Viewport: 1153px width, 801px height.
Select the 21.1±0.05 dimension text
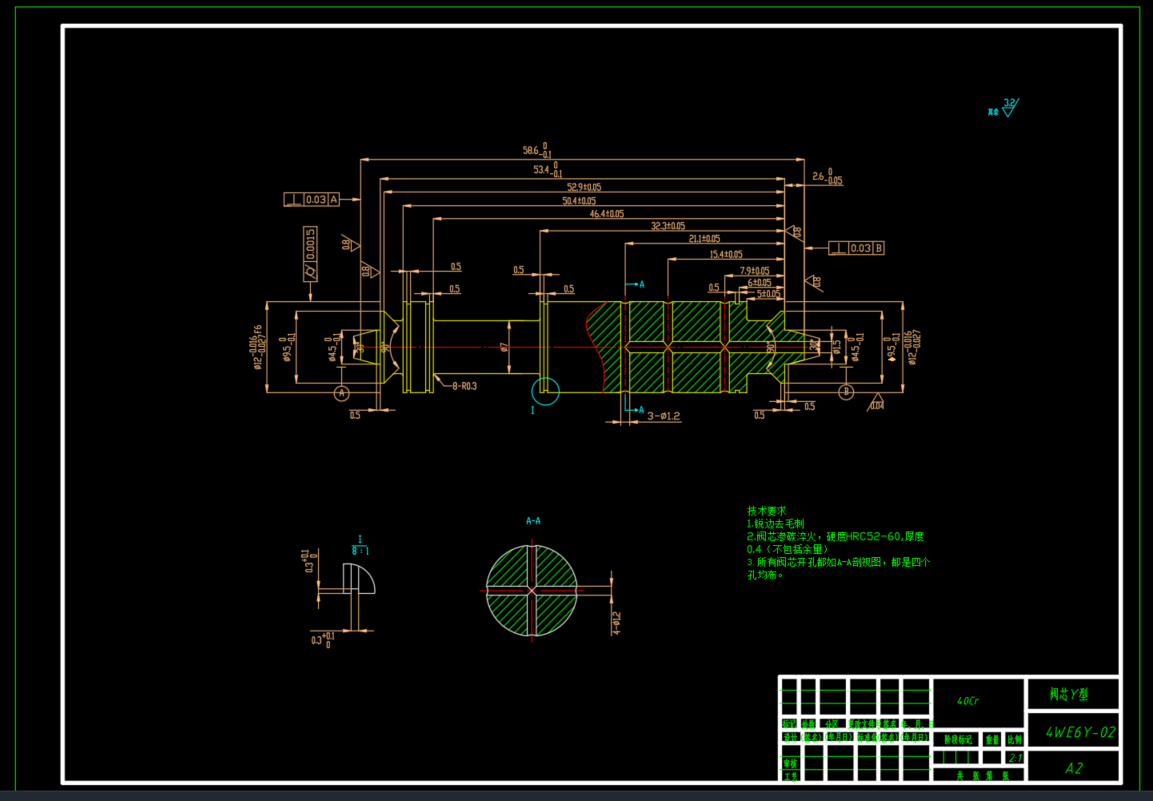(x=704, y=239)
